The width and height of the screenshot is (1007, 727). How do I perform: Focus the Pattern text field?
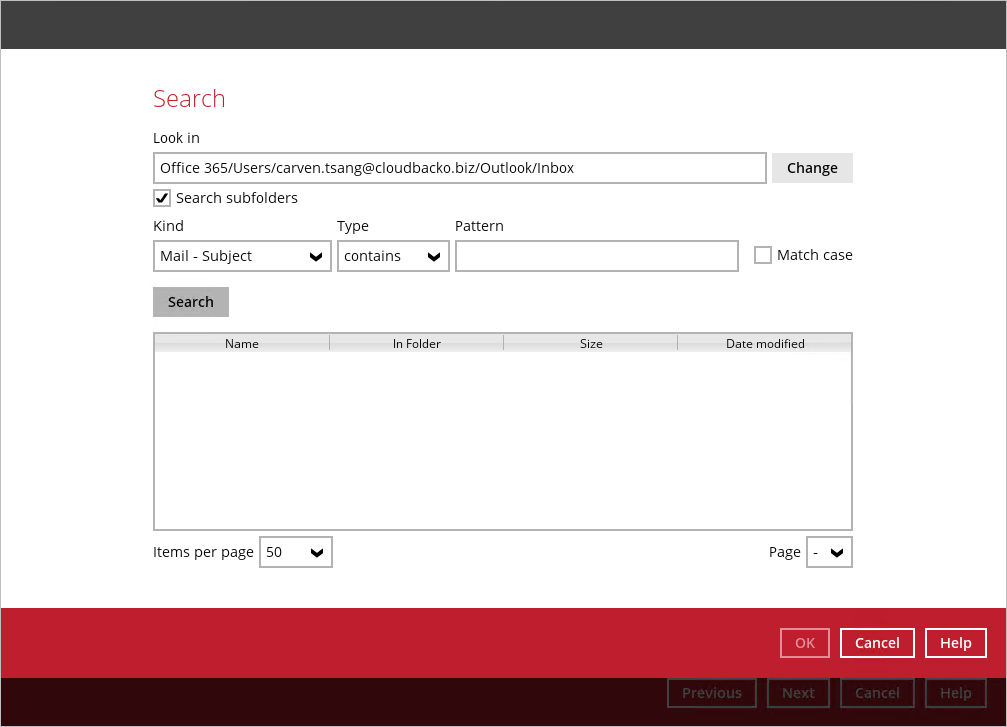point(597,256)
